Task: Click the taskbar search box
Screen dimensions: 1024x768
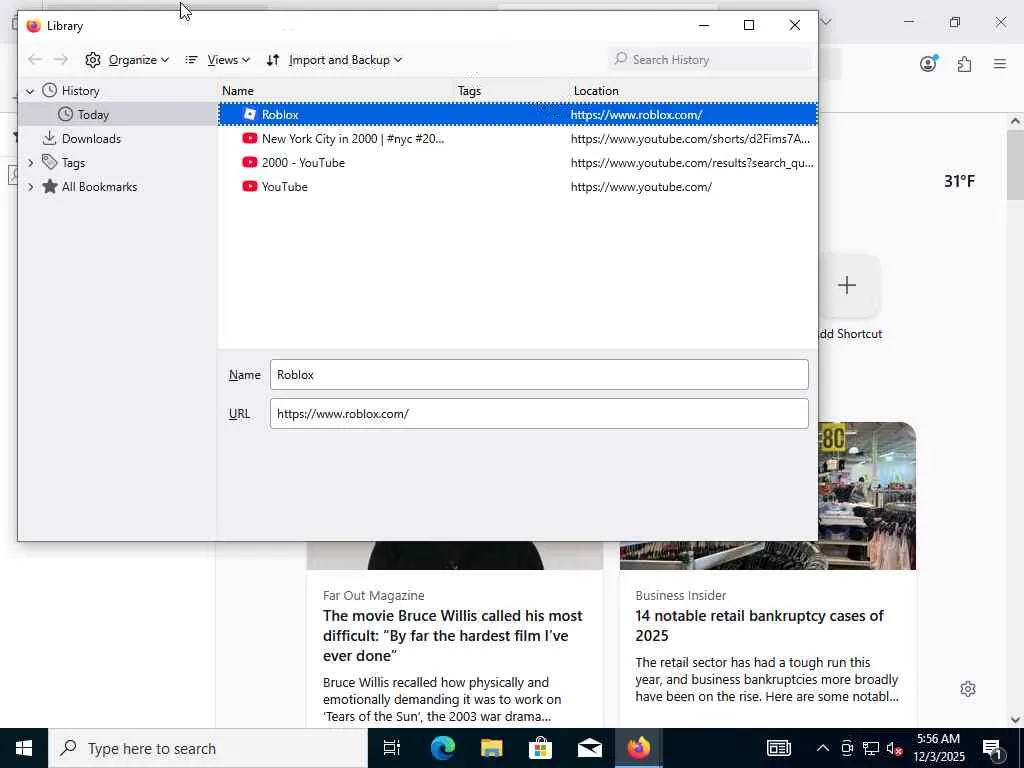Action: coord(208,748)
